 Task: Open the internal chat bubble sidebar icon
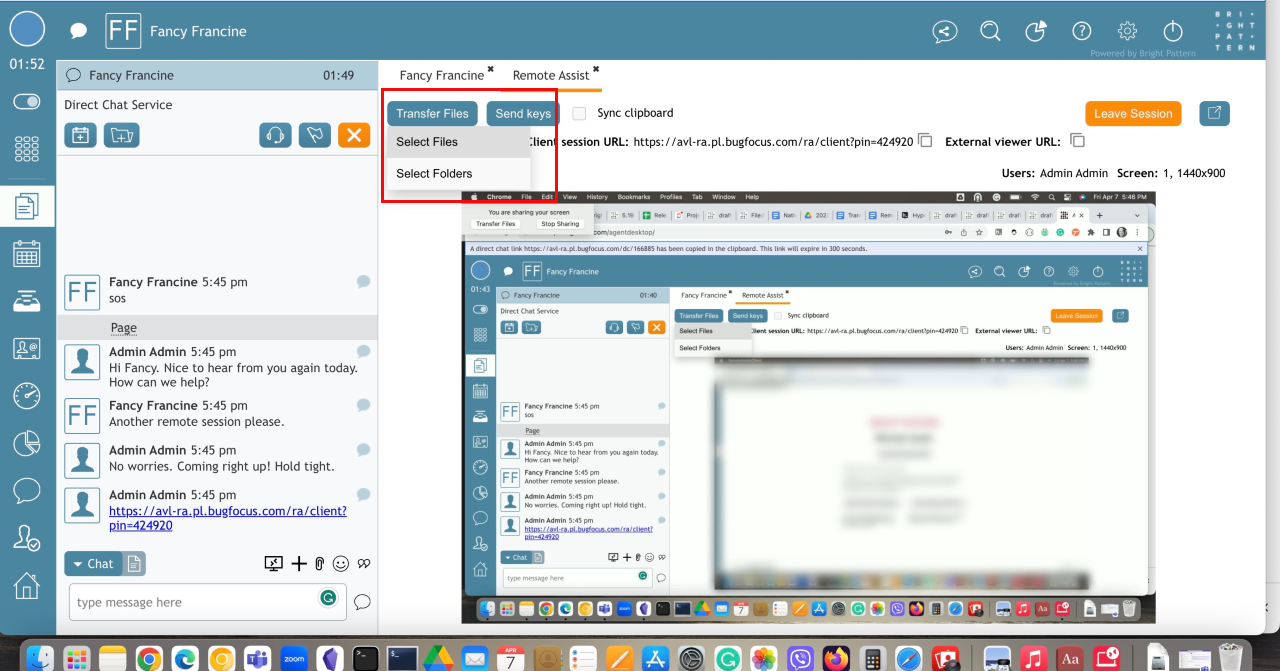(27, 490)
